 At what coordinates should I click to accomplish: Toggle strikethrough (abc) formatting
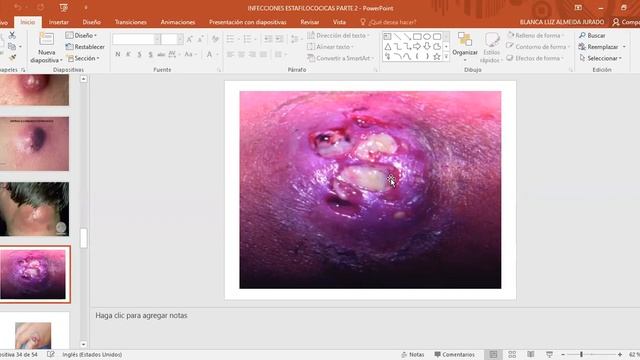161,54
